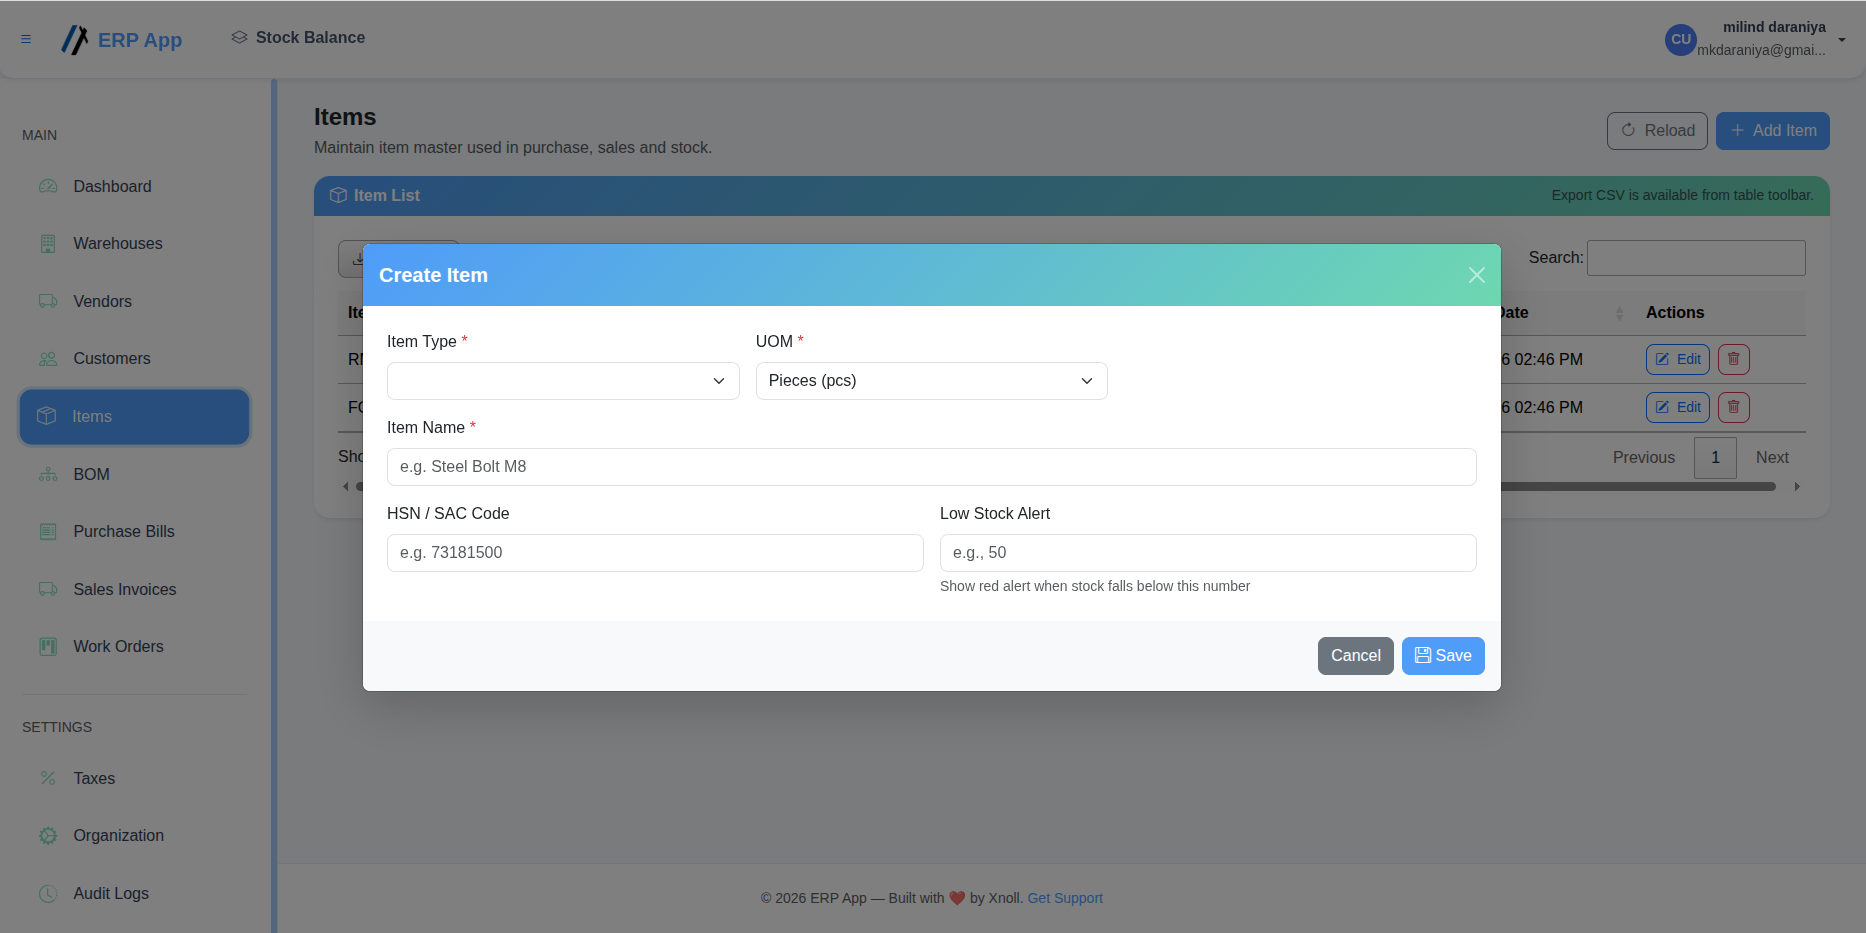
Task: Open the Get Support link
Action: point(1064,898)
